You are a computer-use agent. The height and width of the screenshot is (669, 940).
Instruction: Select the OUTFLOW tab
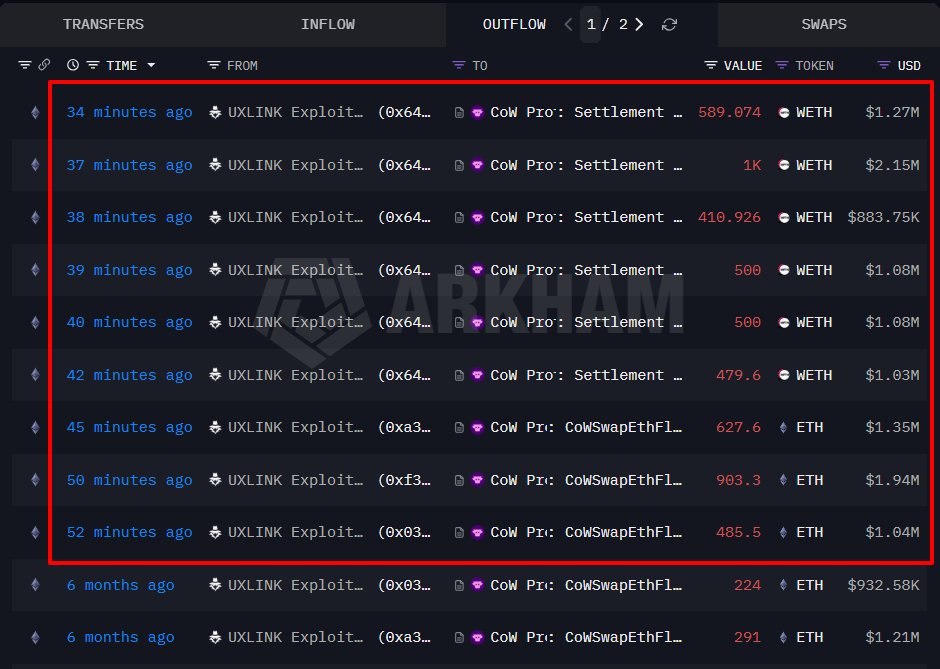point(514,24)
